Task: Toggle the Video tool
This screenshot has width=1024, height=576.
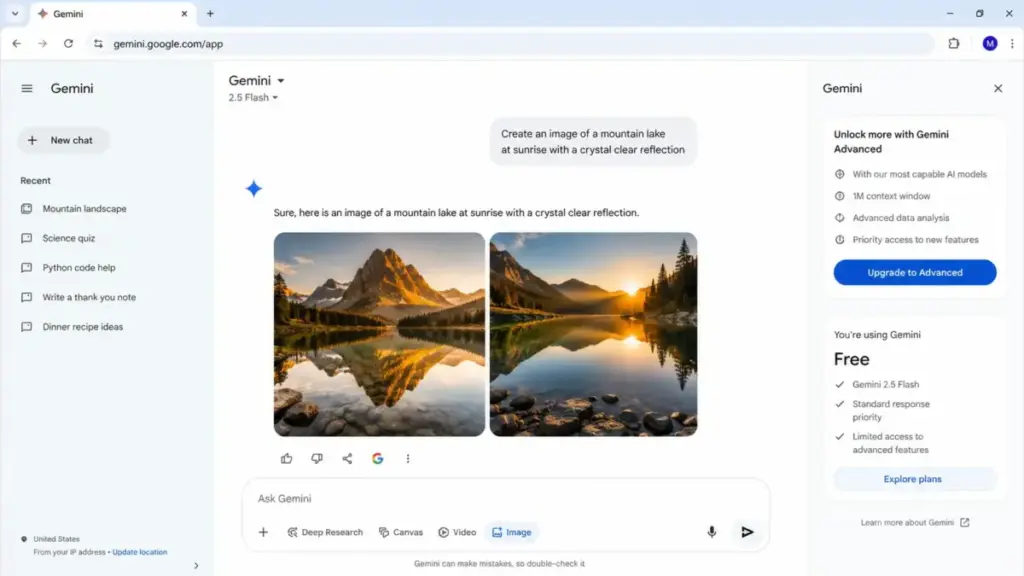Action: (x=456, y=532)
